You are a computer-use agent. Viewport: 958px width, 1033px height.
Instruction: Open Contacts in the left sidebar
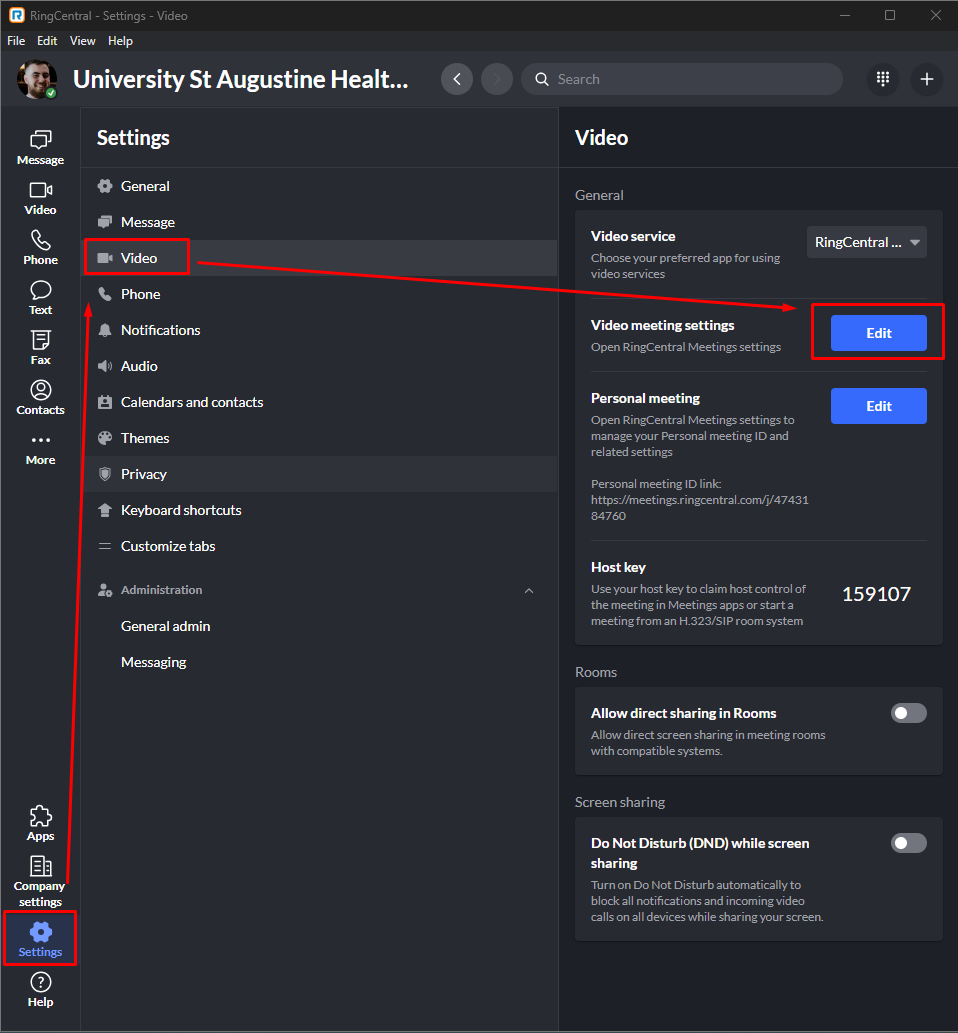(x=40, y=398)
